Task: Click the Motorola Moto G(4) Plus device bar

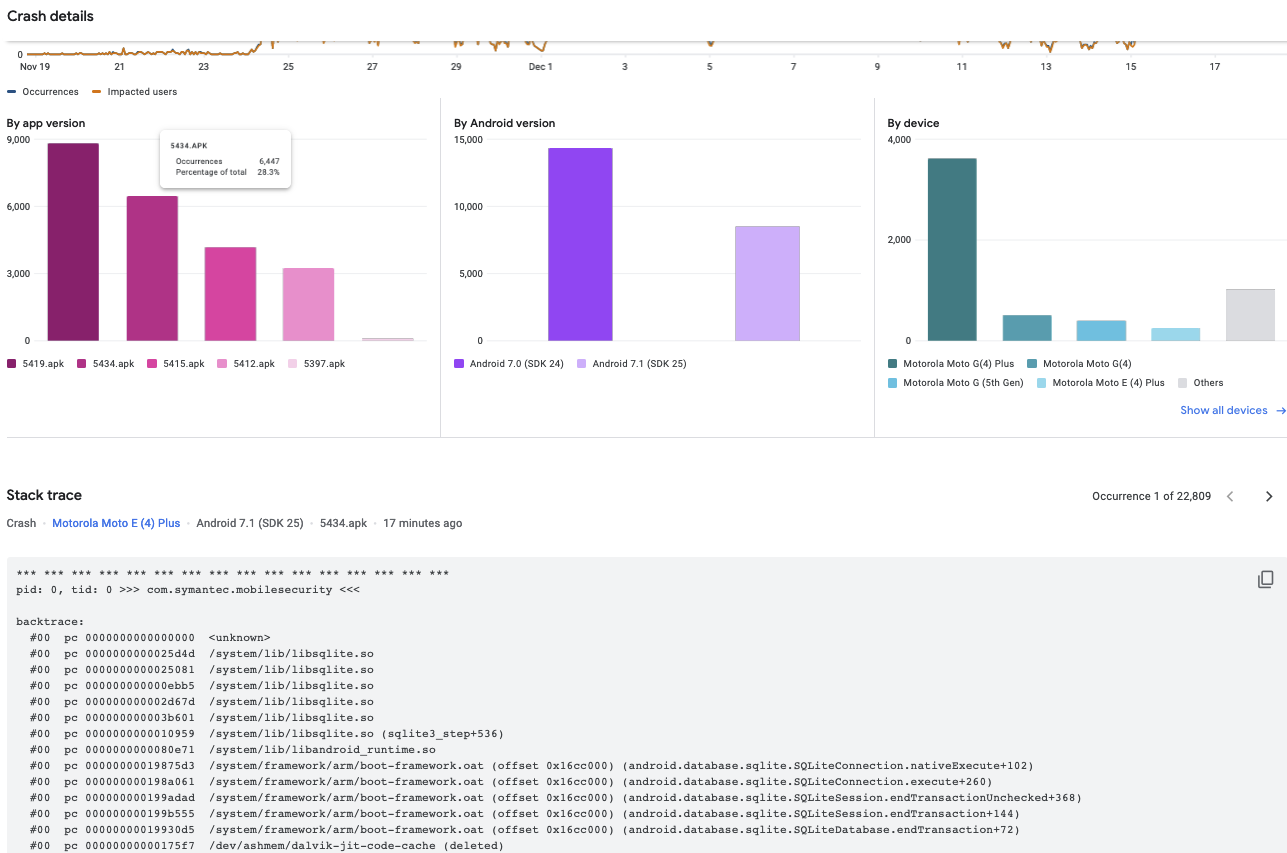Action: (952, 249)
